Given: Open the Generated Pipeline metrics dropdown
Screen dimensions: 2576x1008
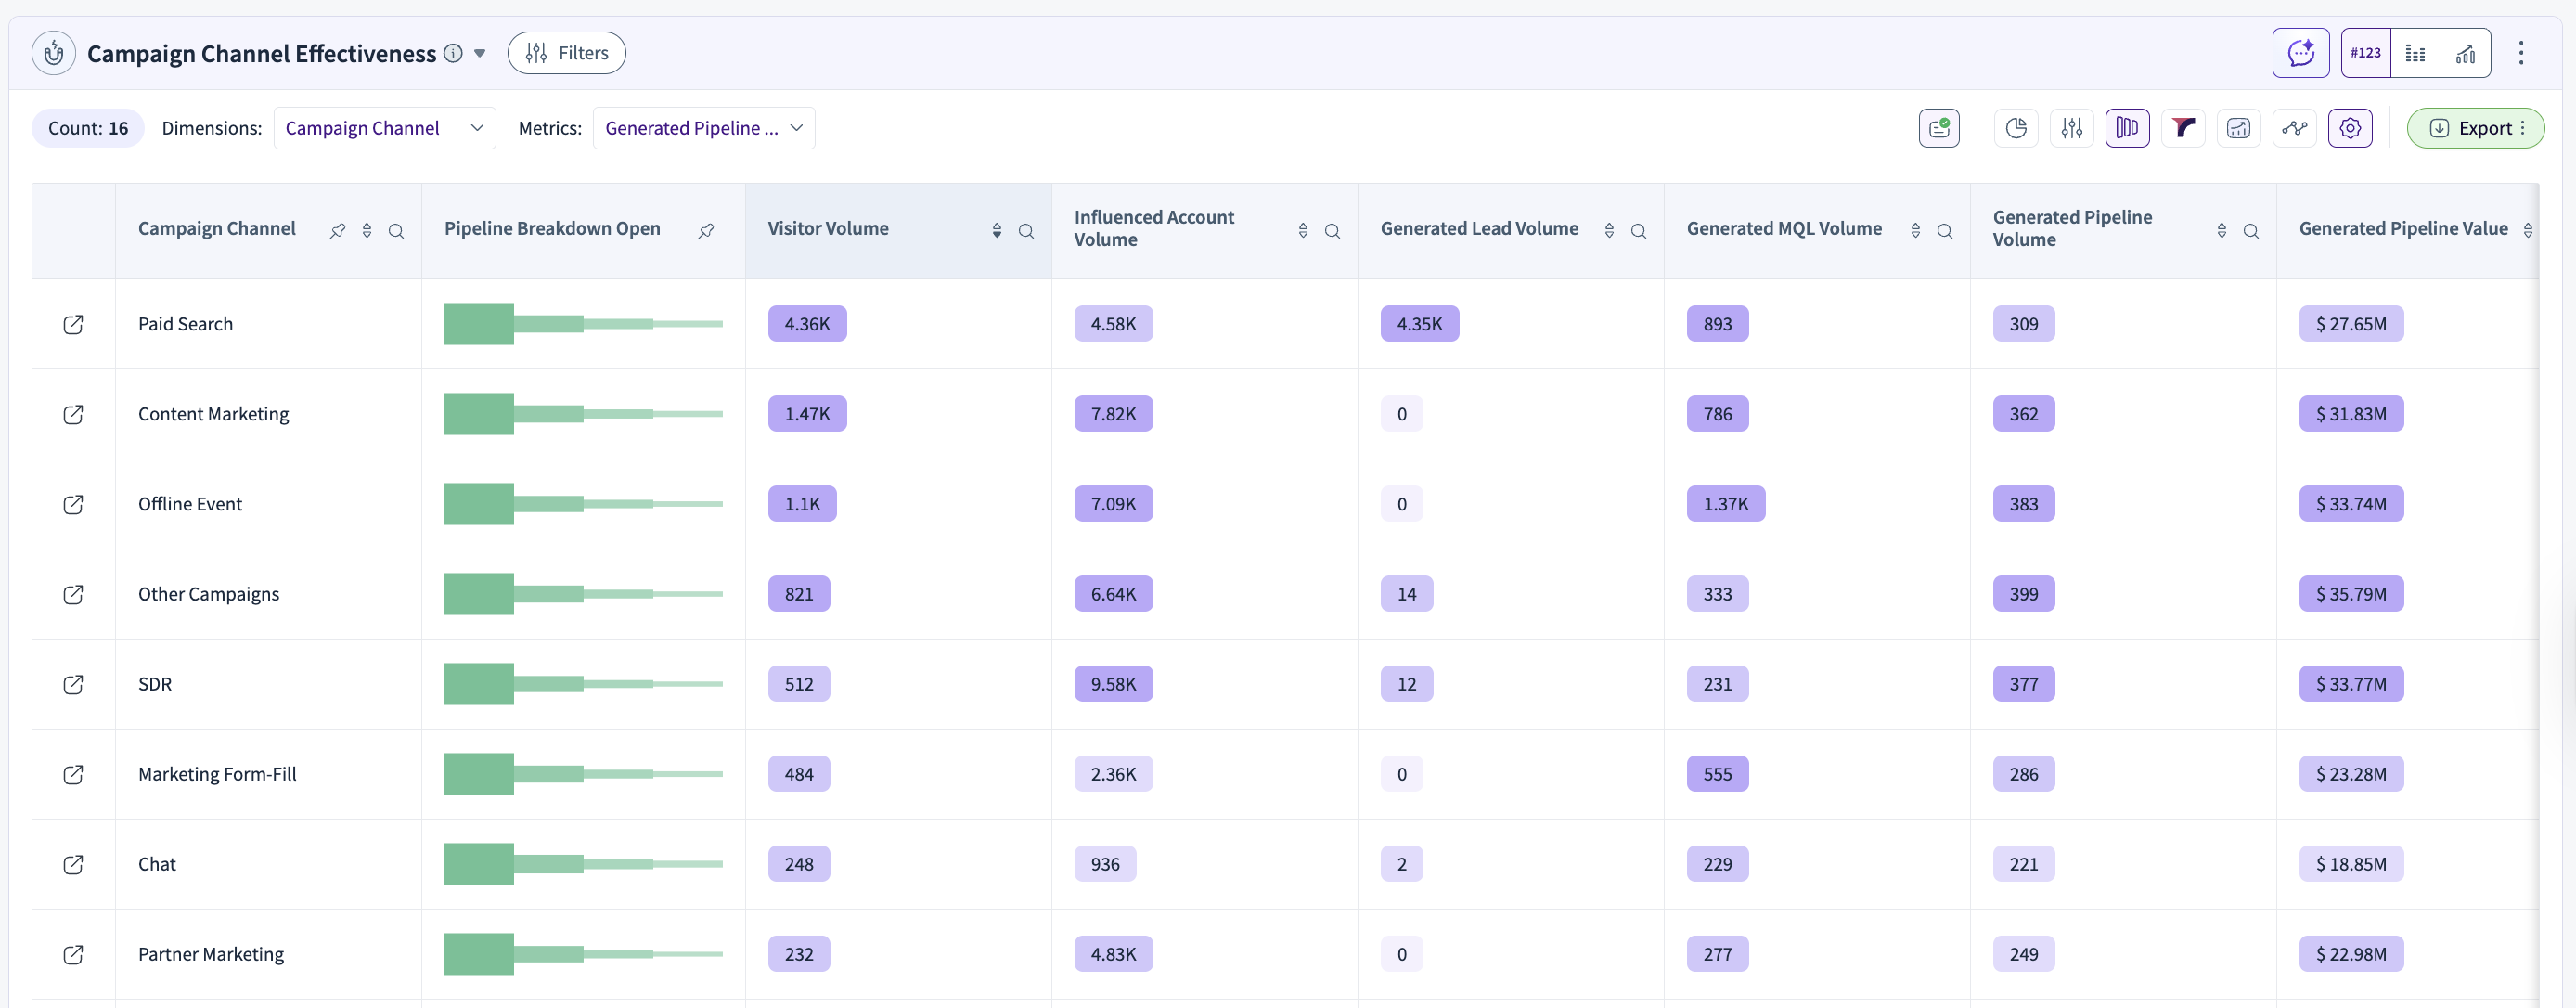Looking at the screenshot, I should [x=703, y=128].
